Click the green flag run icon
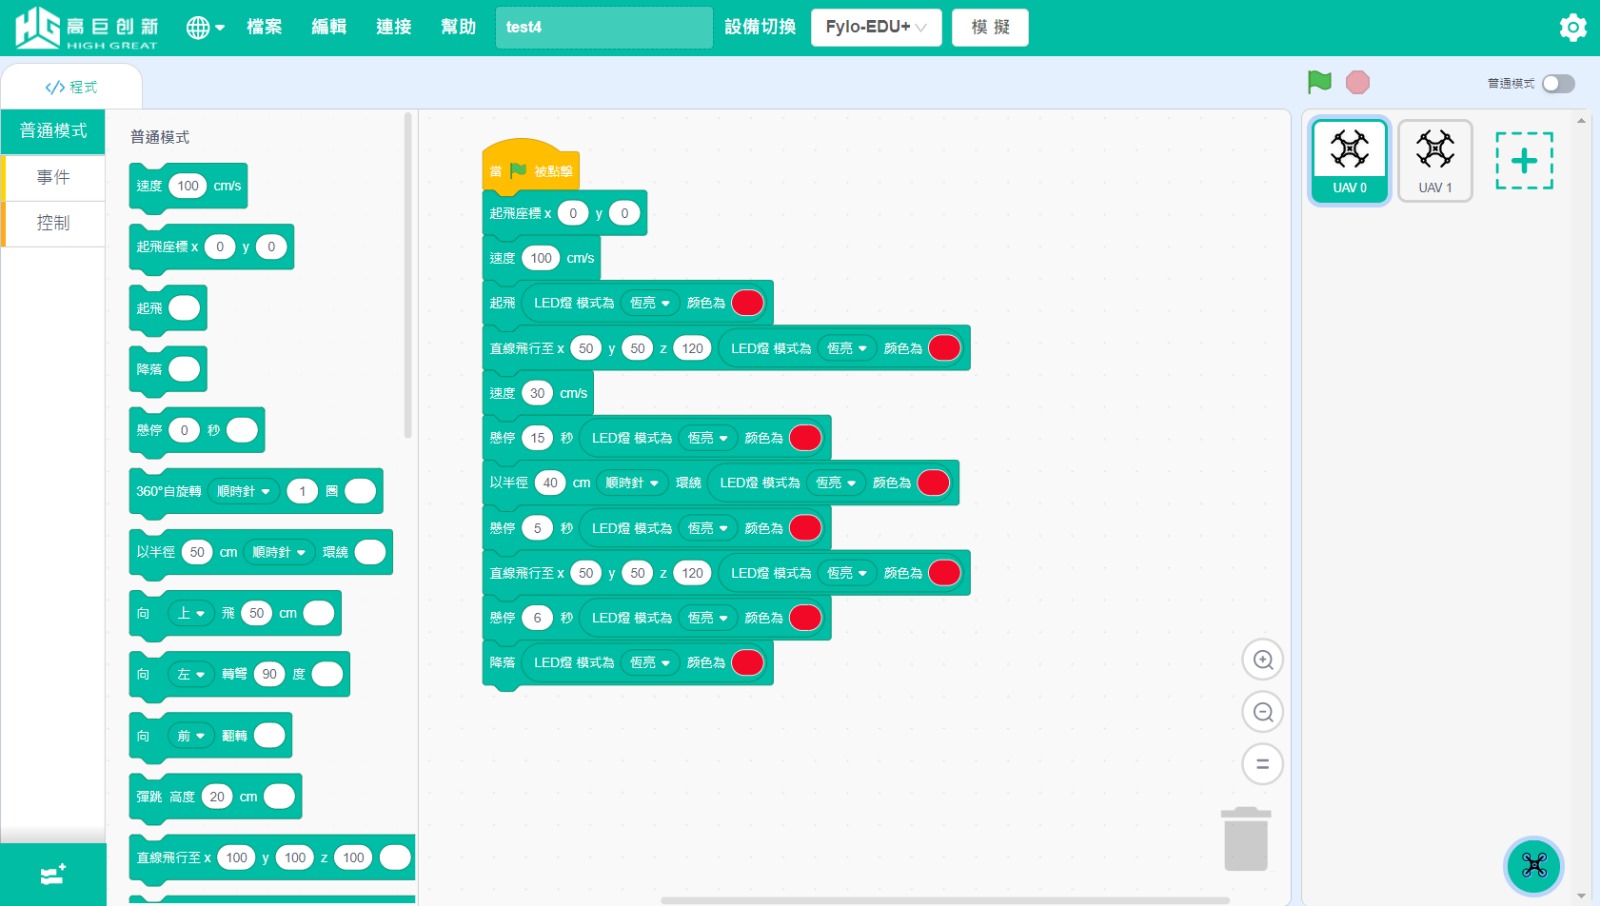Image resolution: width=1600 pixels, height=906 pixels. pos(1319,82)
